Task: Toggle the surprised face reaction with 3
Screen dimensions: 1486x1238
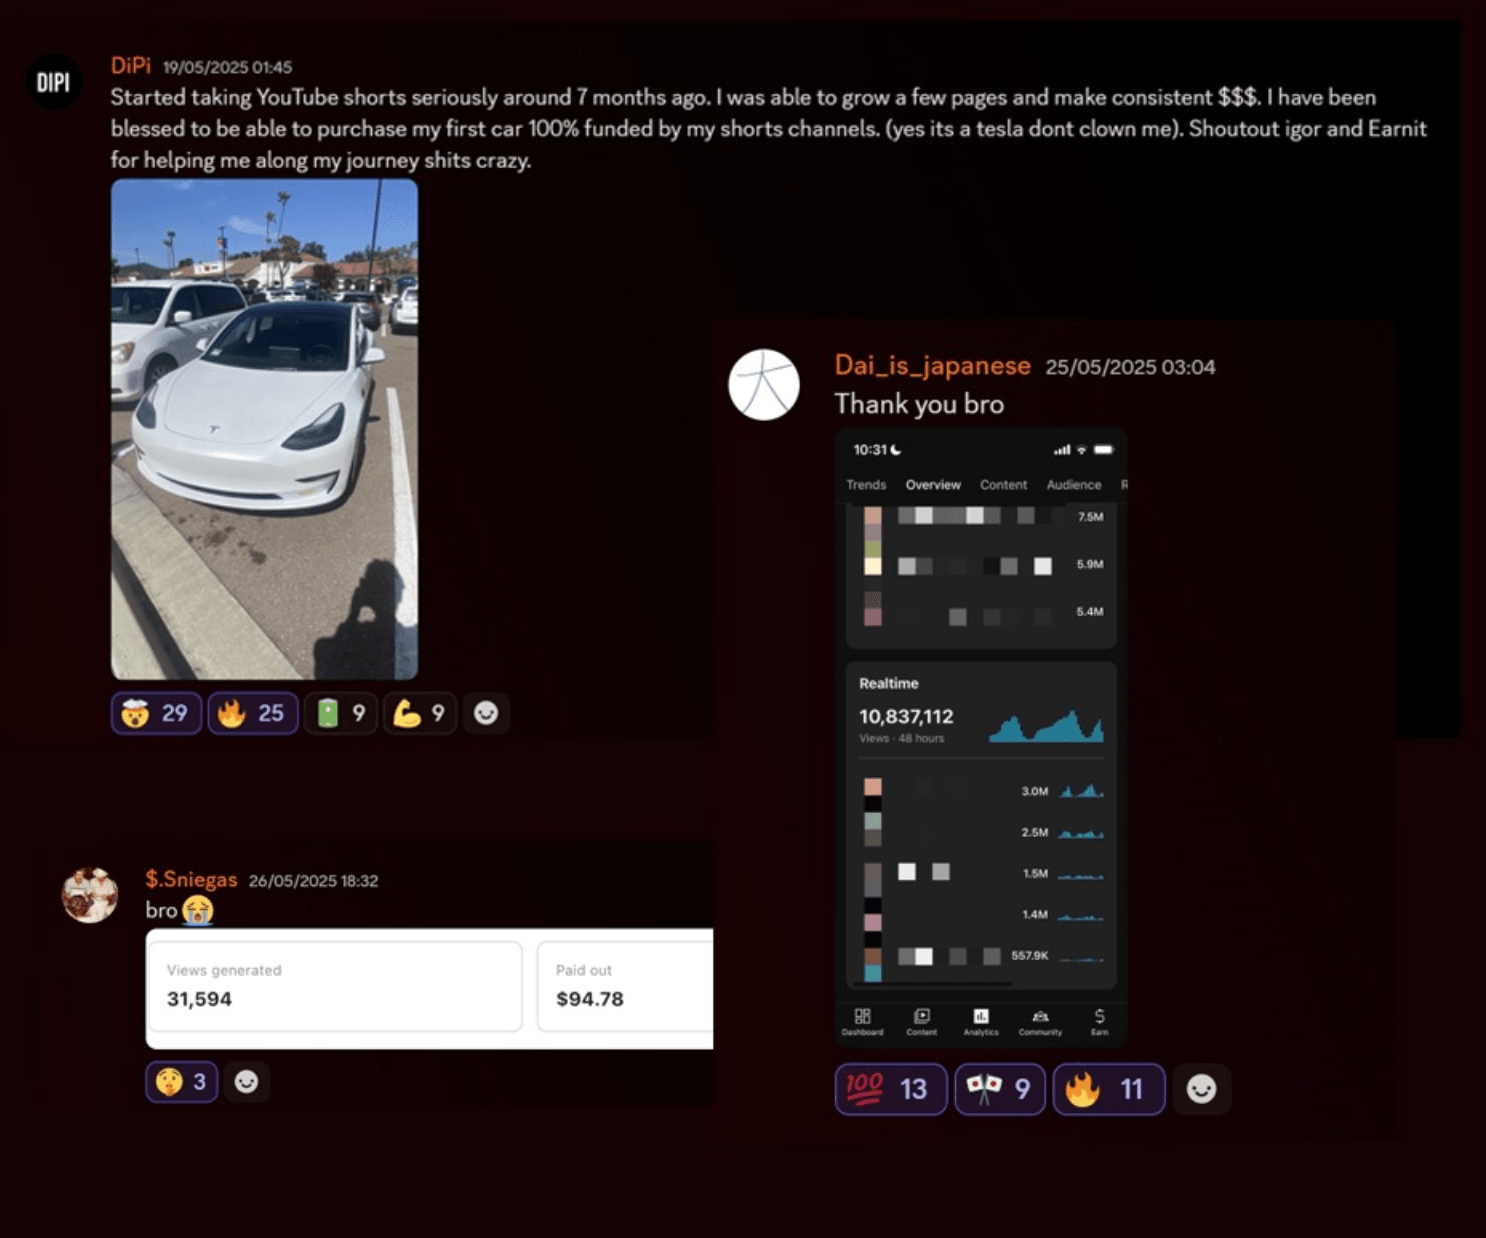Action: coord(182,1082)
